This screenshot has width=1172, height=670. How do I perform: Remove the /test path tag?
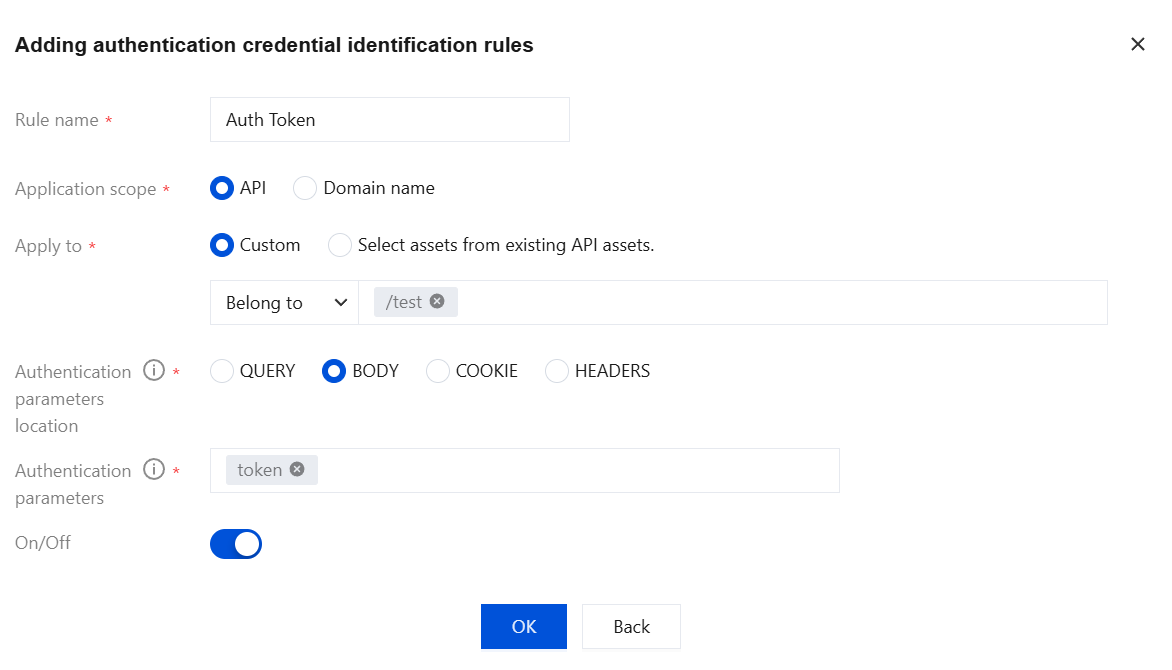pyautogui.click(x=437, y=301)
